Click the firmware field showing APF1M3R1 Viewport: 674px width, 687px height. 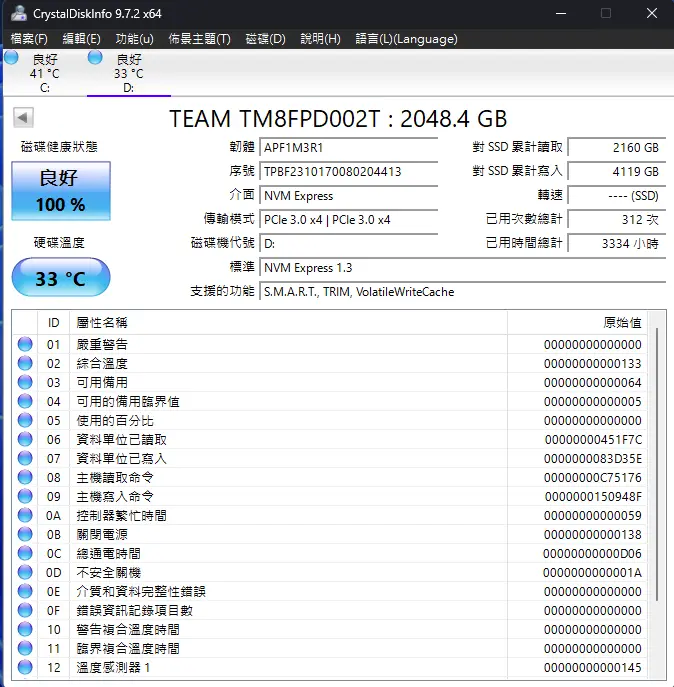coord(349,147)
